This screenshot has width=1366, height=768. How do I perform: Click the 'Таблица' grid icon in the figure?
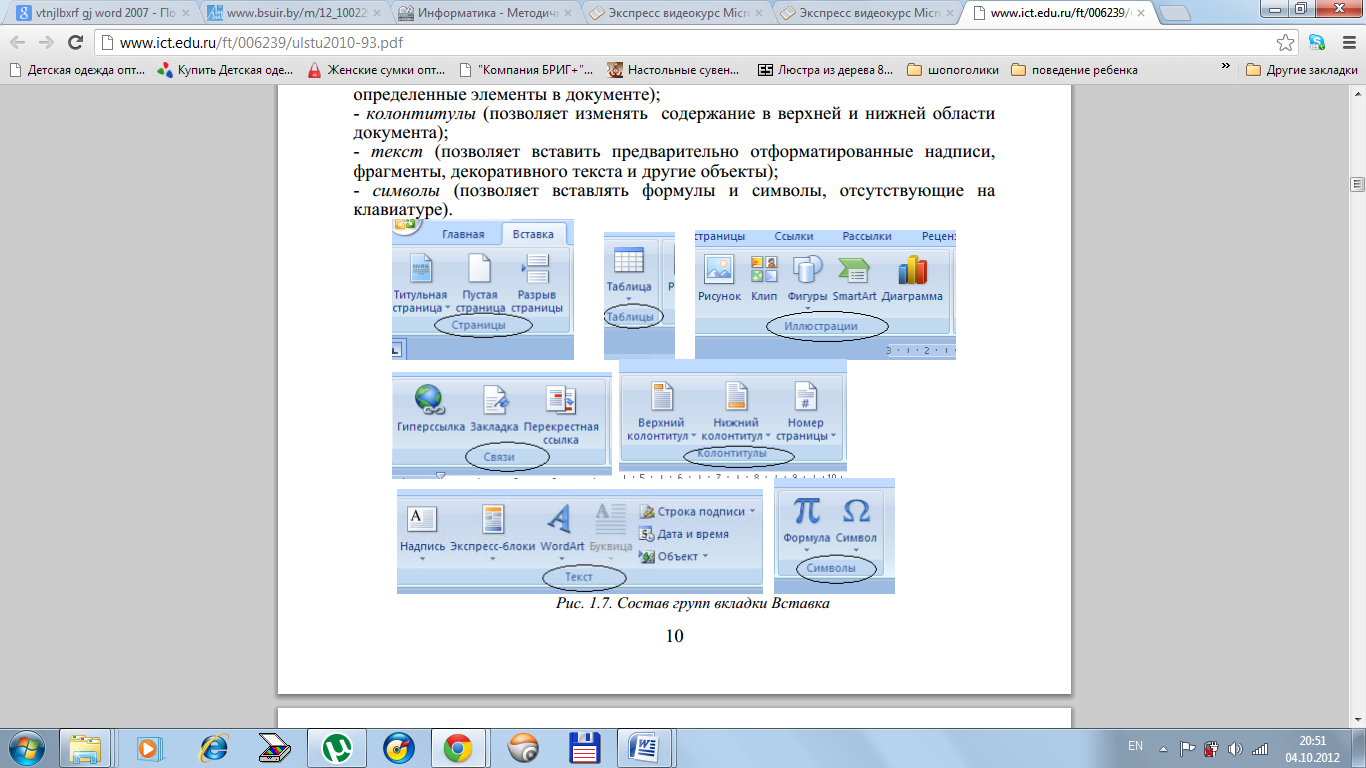(629, 262)
